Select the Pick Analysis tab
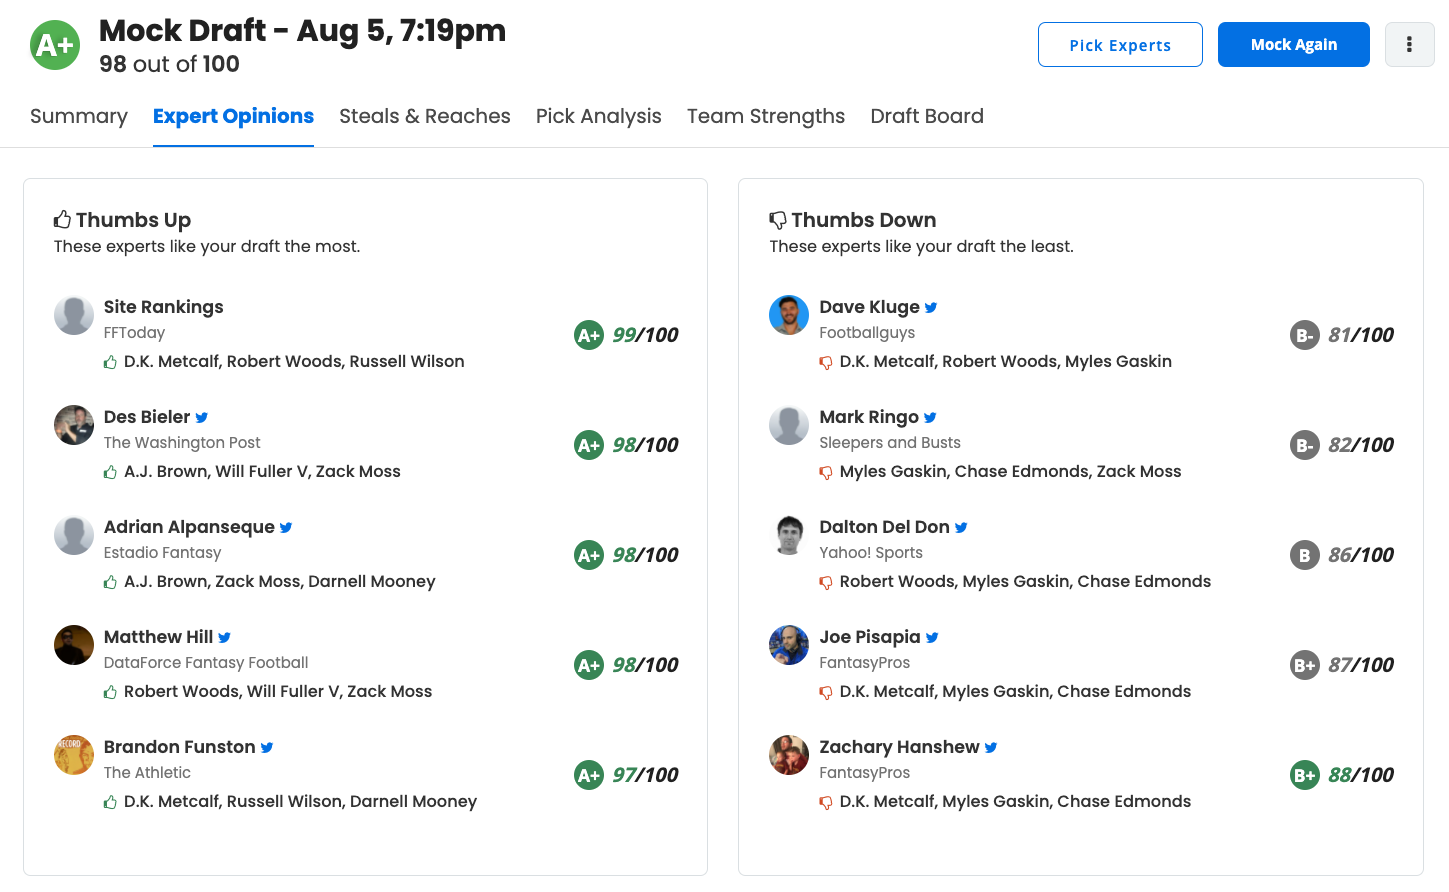The height and width of the screenshot is (892, 1449). (x=599, y=116)
